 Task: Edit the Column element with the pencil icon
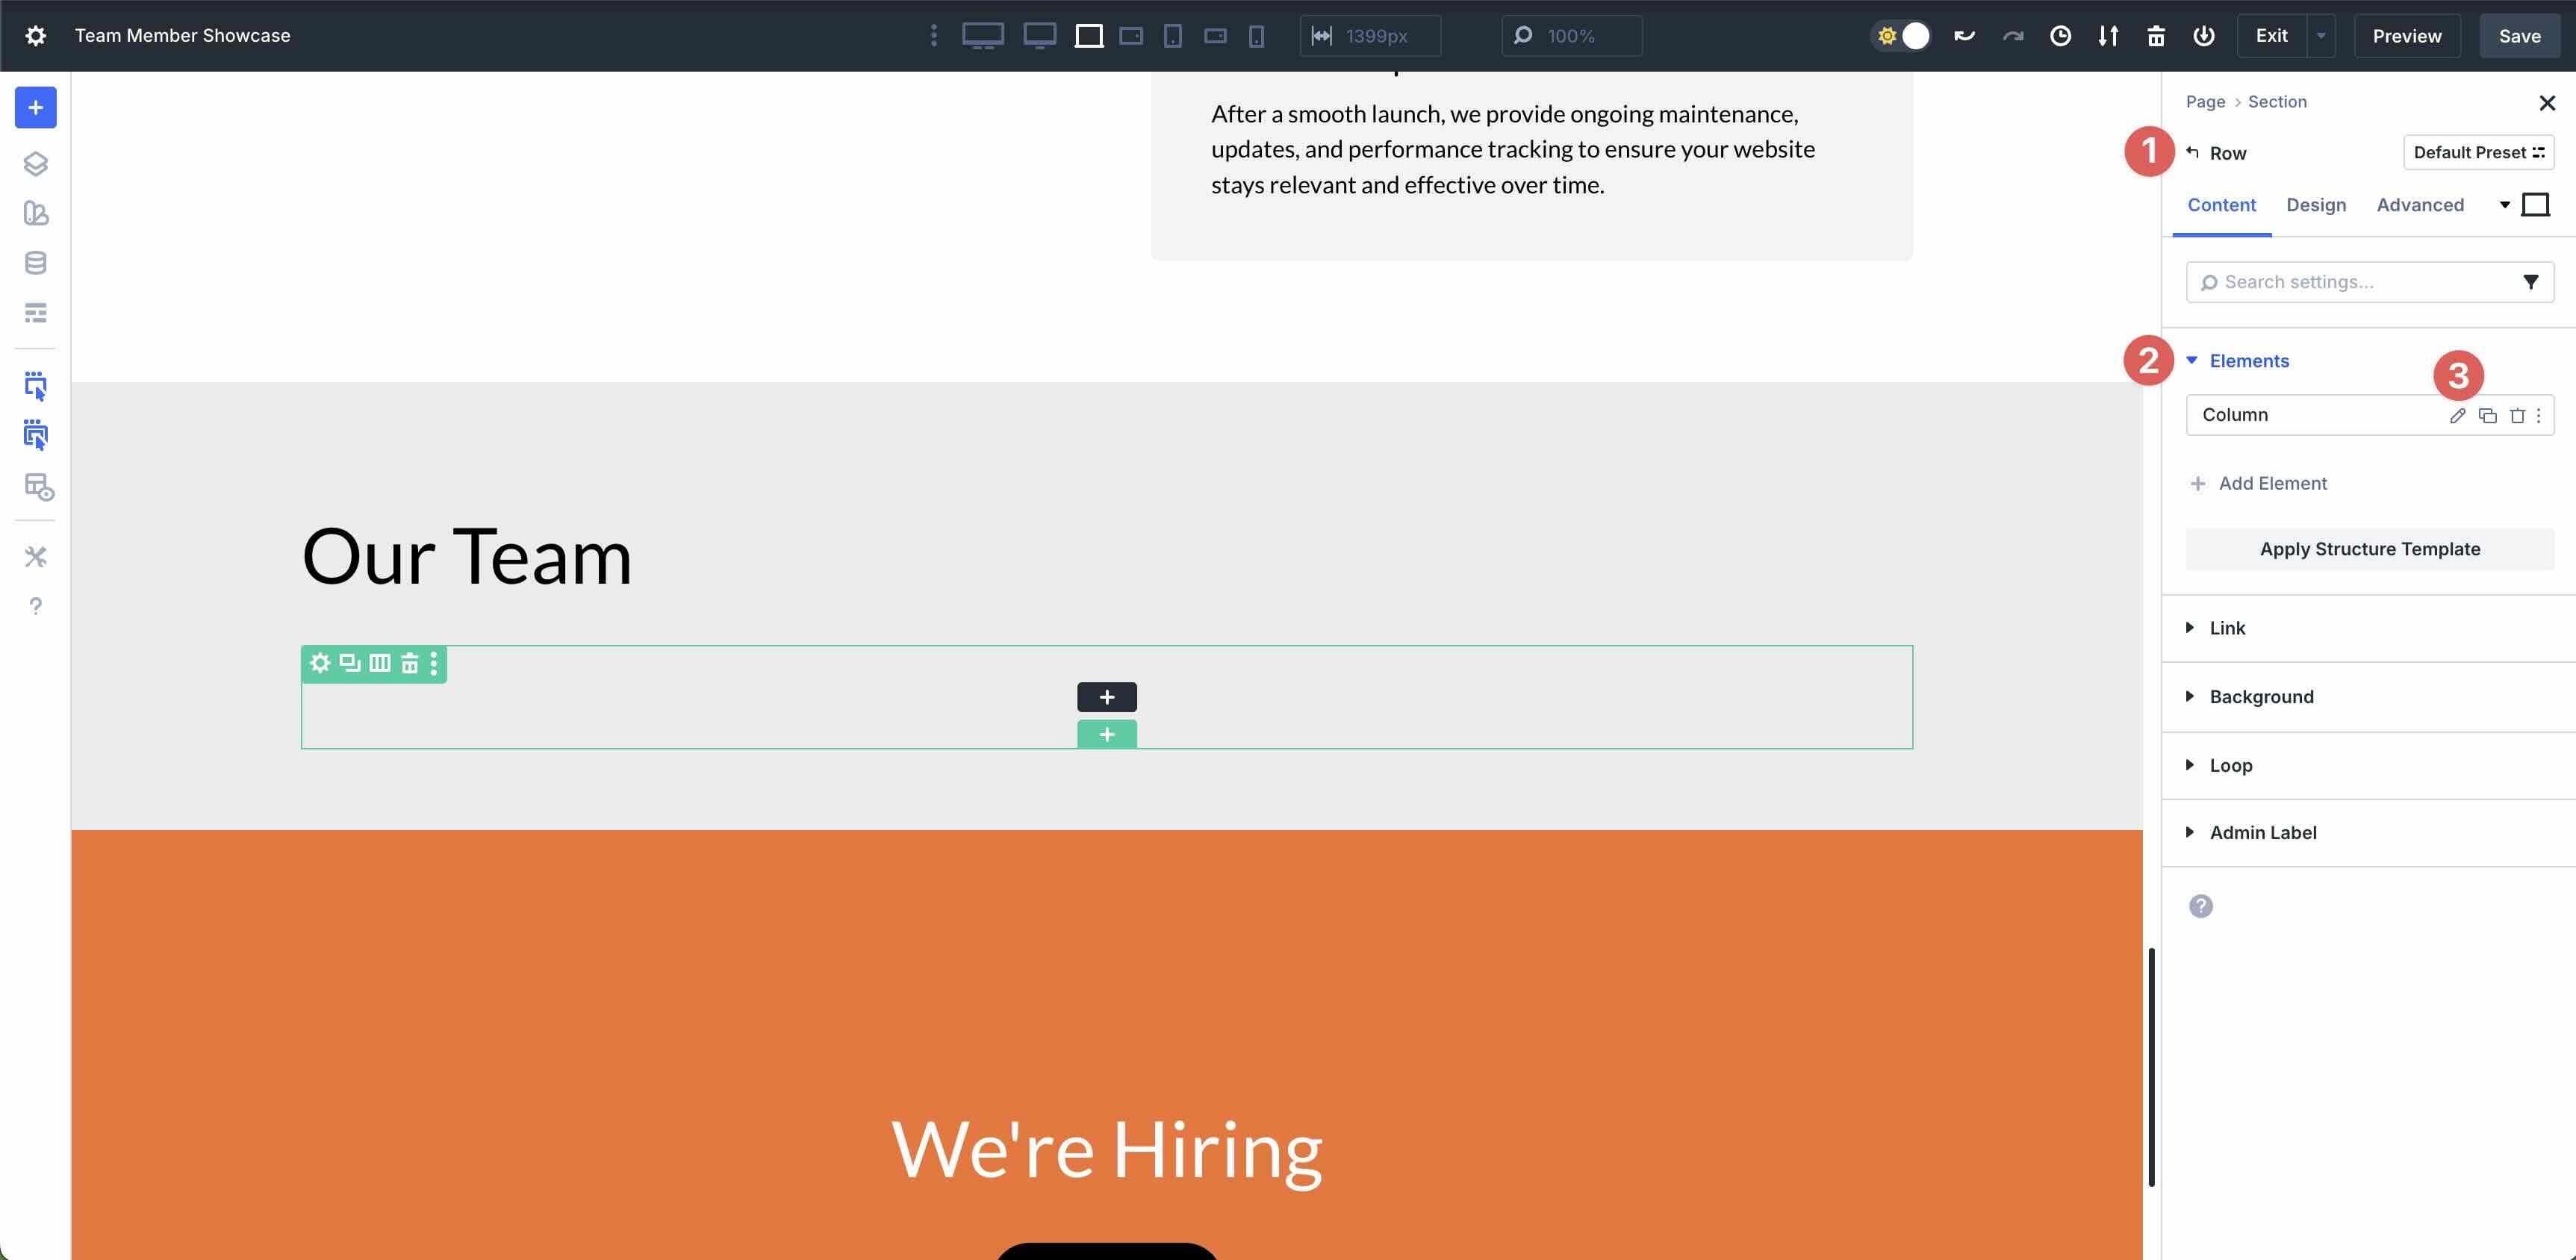pos(2458,415)
